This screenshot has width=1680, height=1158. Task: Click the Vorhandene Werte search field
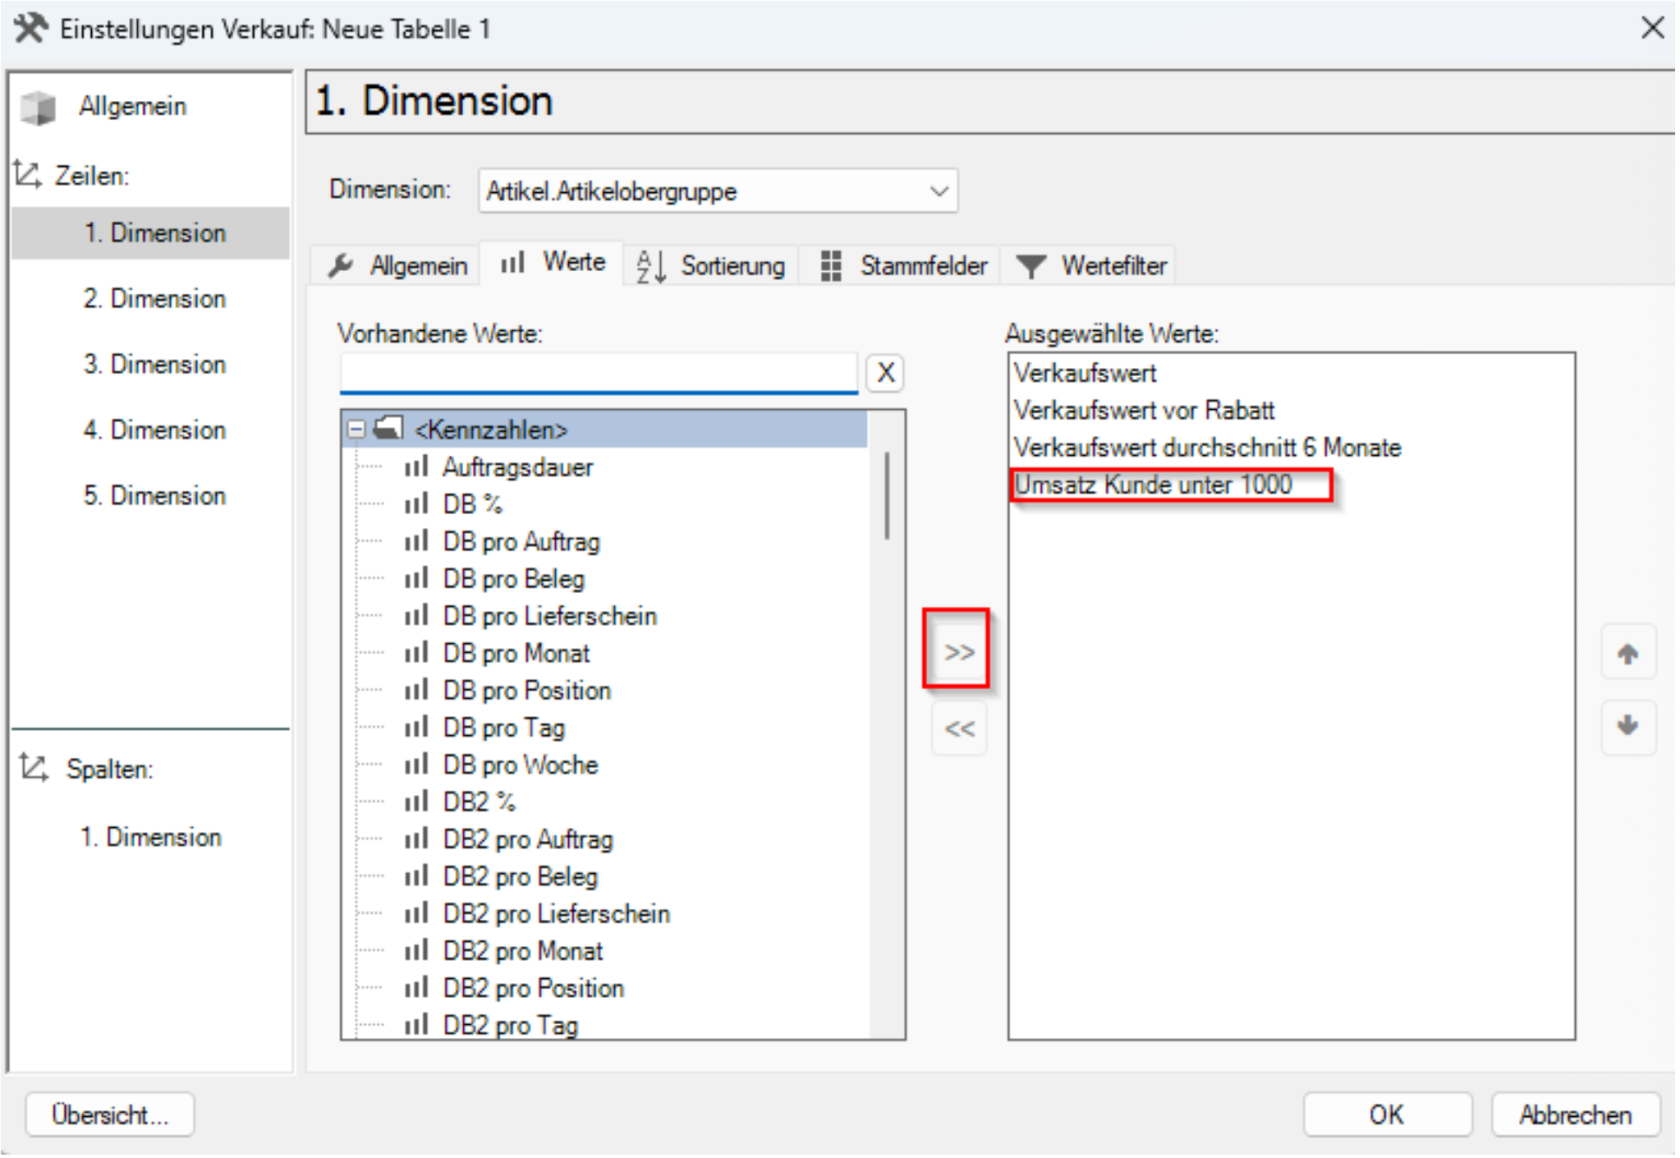coord(599,373)
